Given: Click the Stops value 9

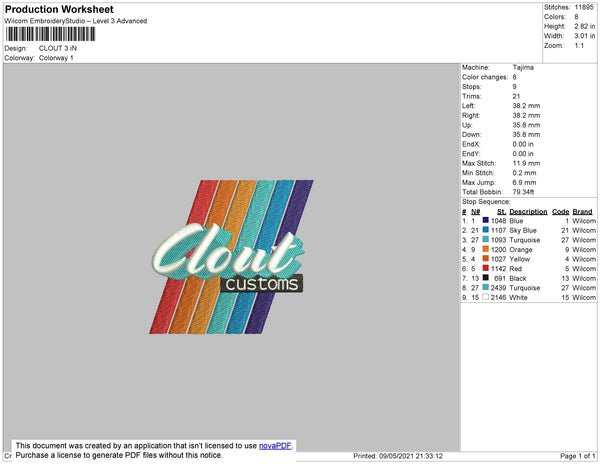Looking at the screenshot, I should pyautogui.click(x=515, y=87).
